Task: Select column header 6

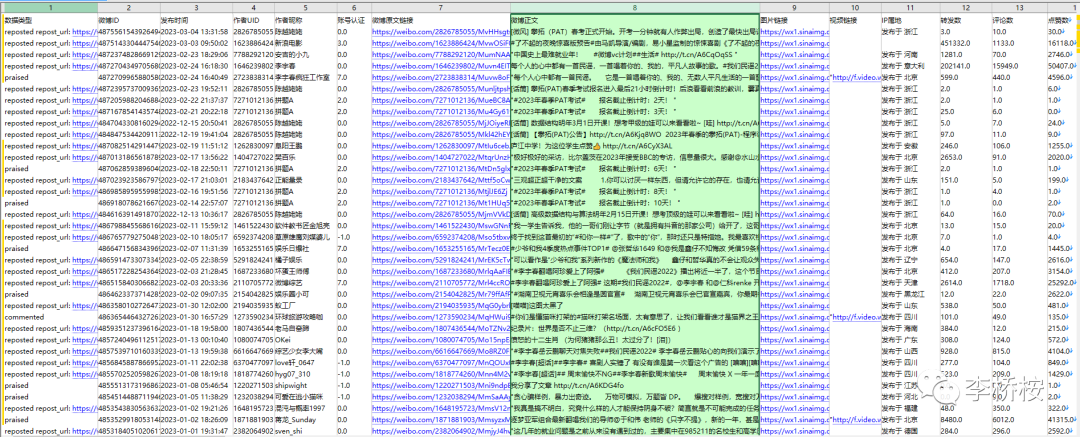Action: [x=353, y=7]
